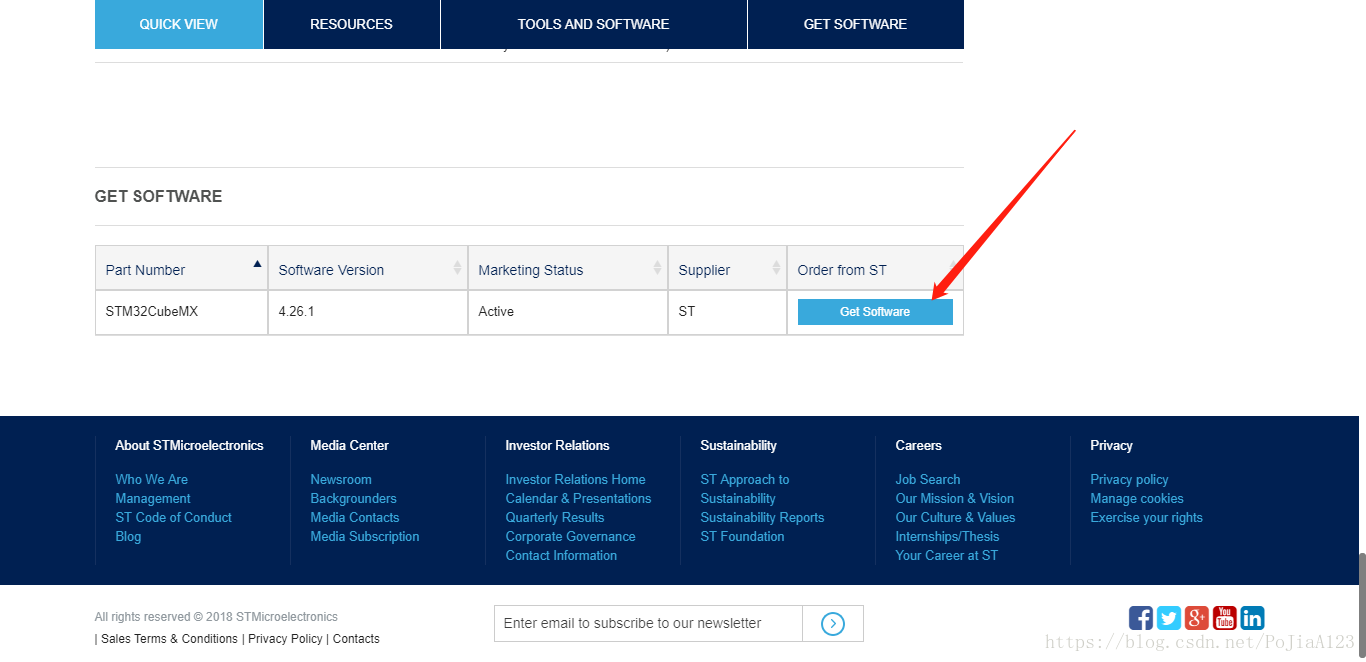Sort table by Part Number column arrow
Viewport: 1366px width, 662px height.
[x=257, y=264]
